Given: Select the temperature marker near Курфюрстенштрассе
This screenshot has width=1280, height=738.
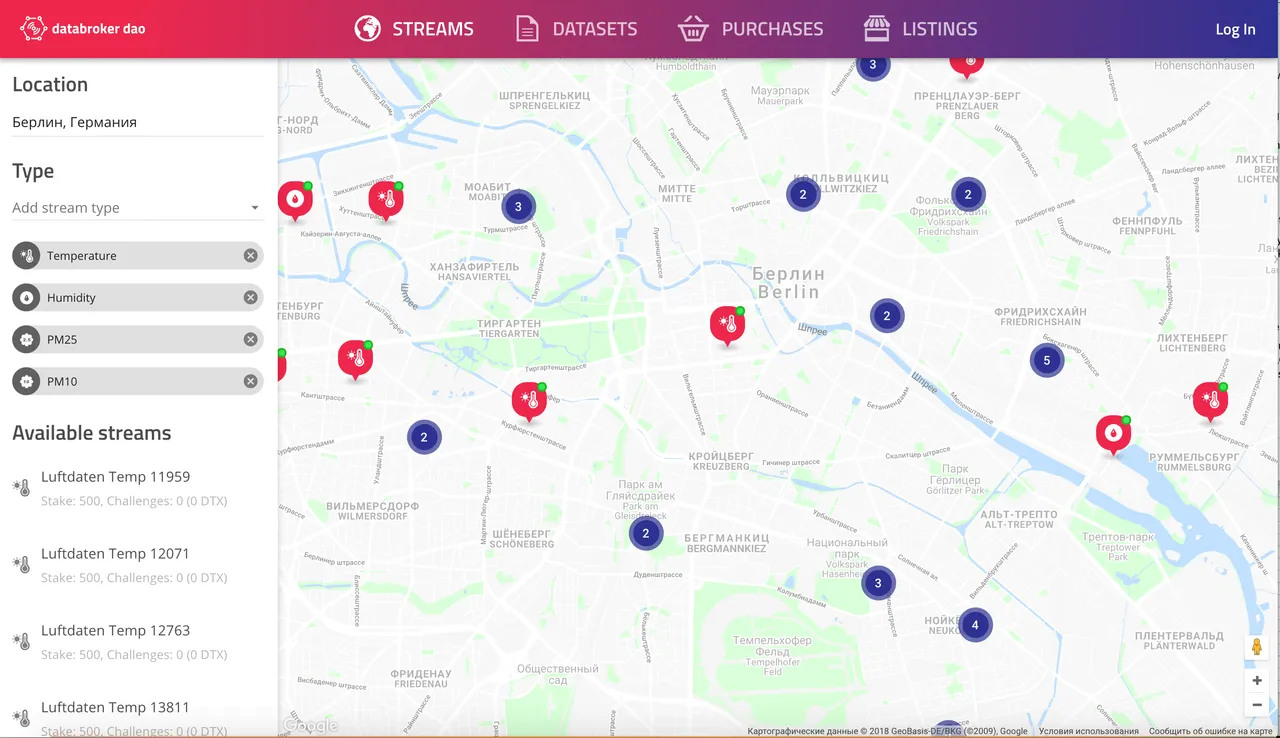Looking at the screenshot, I should (x=529, y=402).
